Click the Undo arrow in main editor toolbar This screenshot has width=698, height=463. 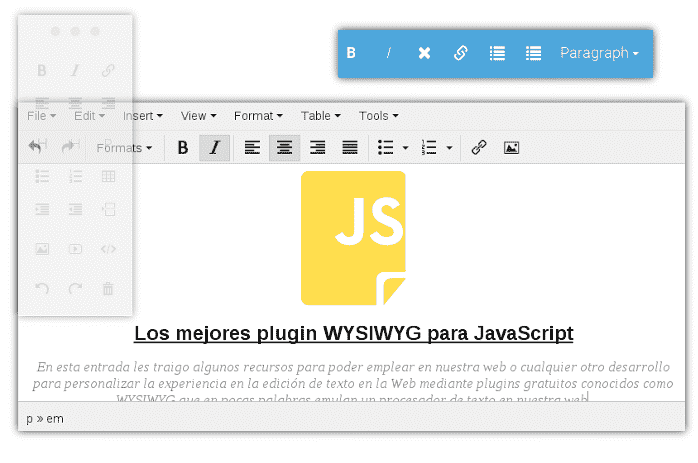[37, 146]
